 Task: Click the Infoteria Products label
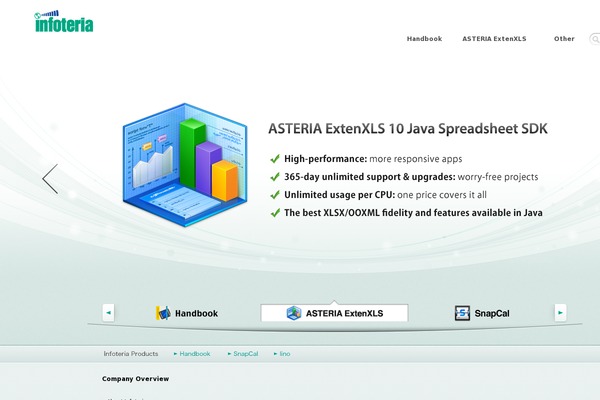point(131,354)
